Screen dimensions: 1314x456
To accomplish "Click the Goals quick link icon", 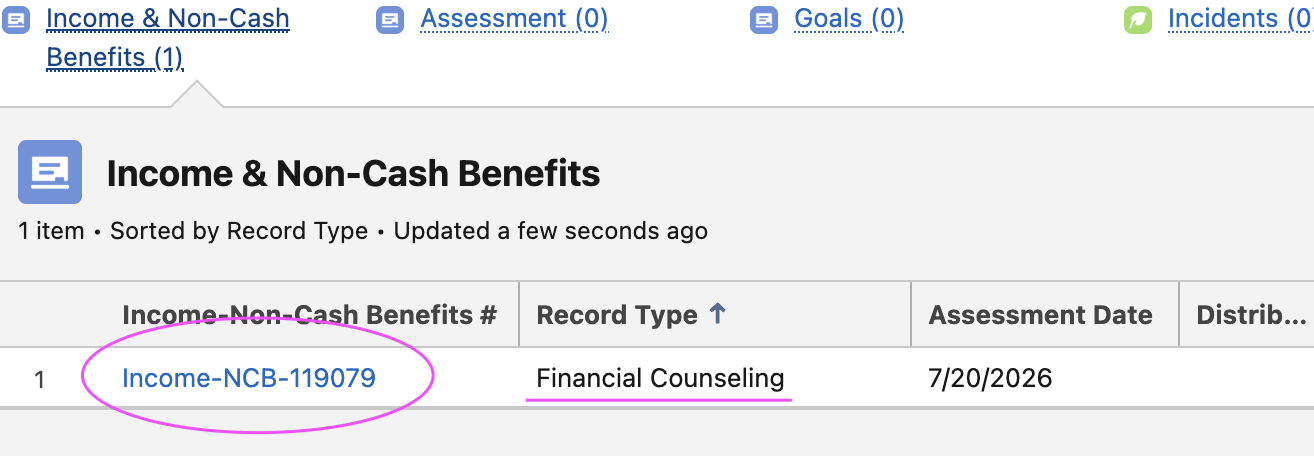I will click(x=764, y=19).
